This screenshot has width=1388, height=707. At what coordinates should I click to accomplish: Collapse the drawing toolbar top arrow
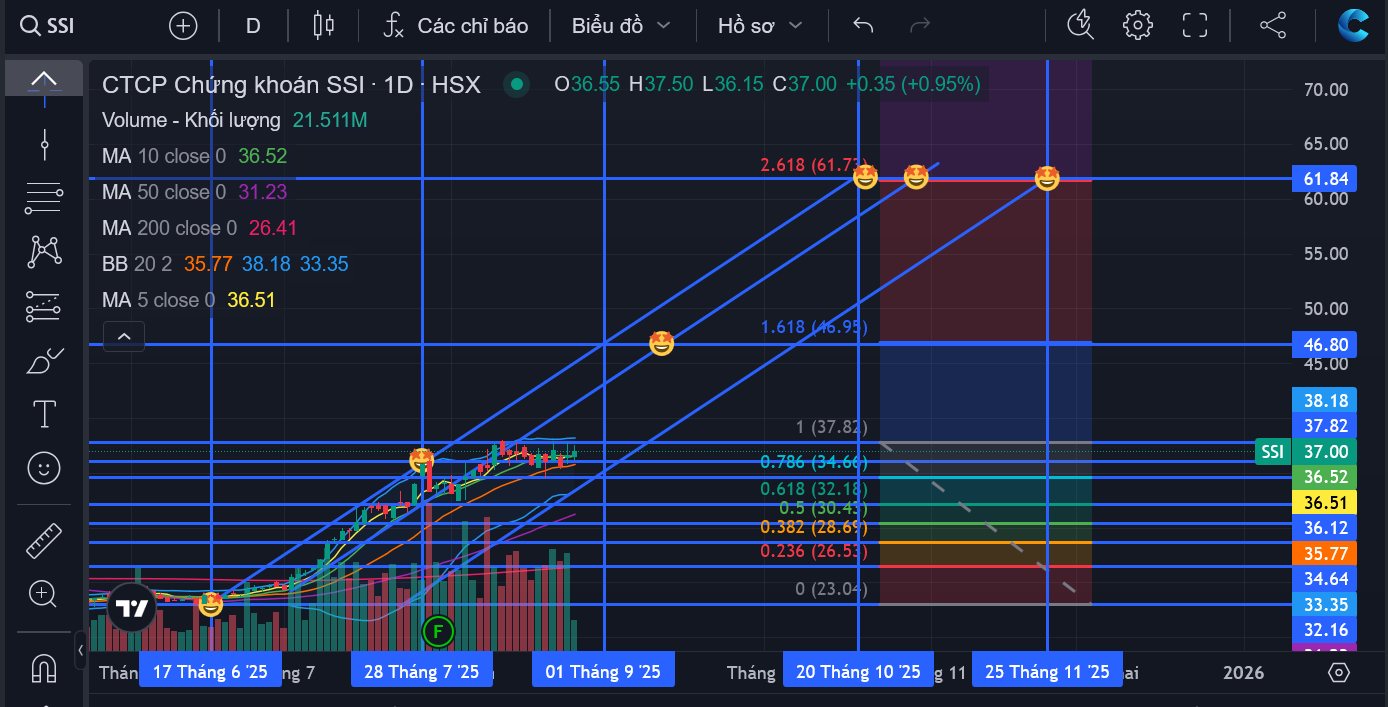[x=44, y=78]
